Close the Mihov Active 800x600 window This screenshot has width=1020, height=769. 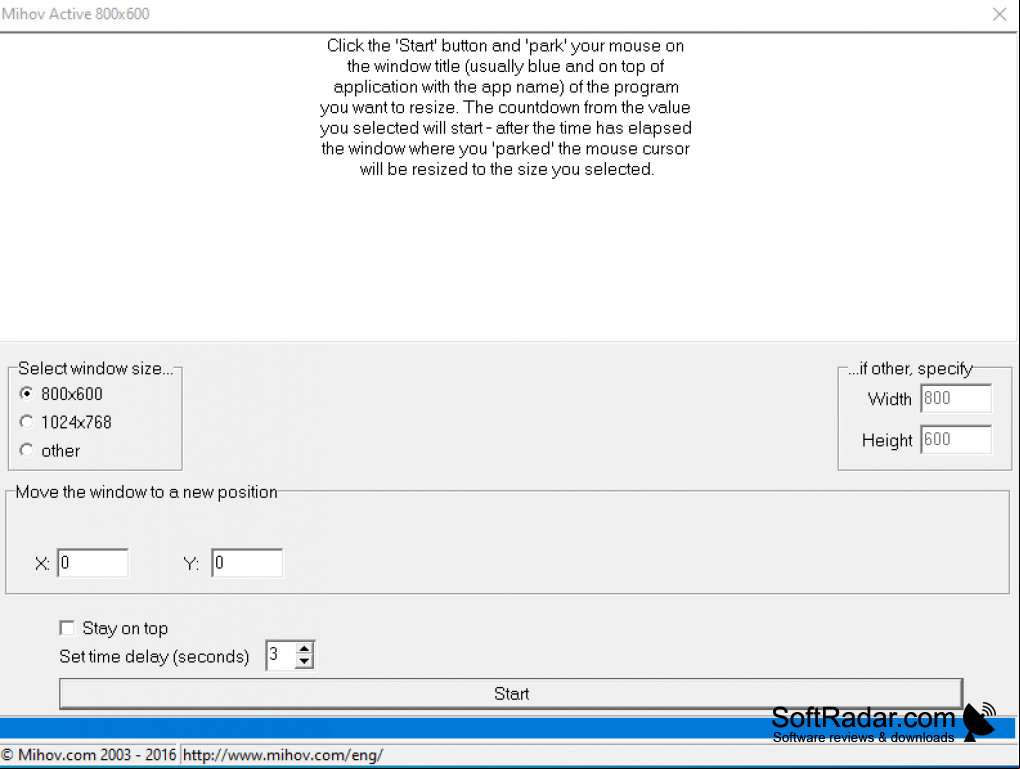point(1000,14)
